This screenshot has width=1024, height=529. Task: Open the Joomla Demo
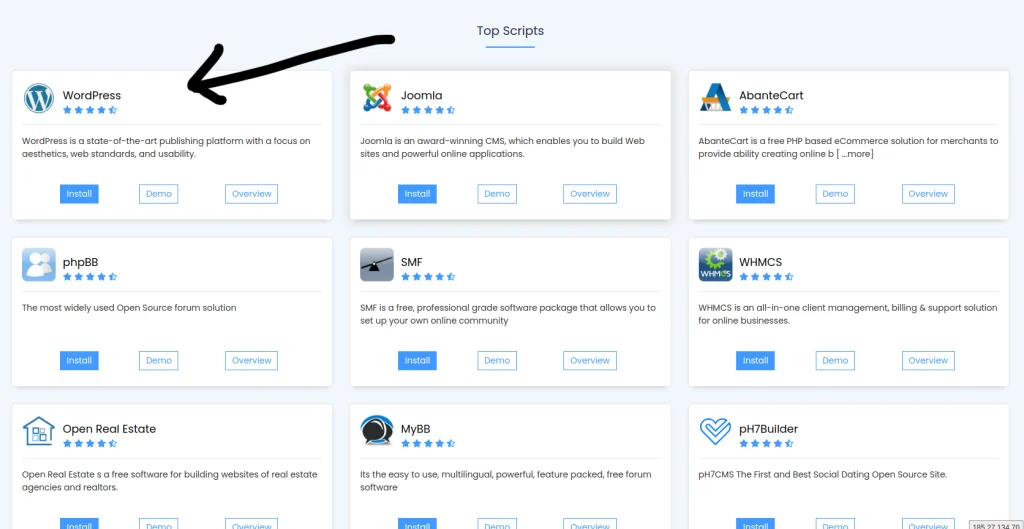point(497,194)
